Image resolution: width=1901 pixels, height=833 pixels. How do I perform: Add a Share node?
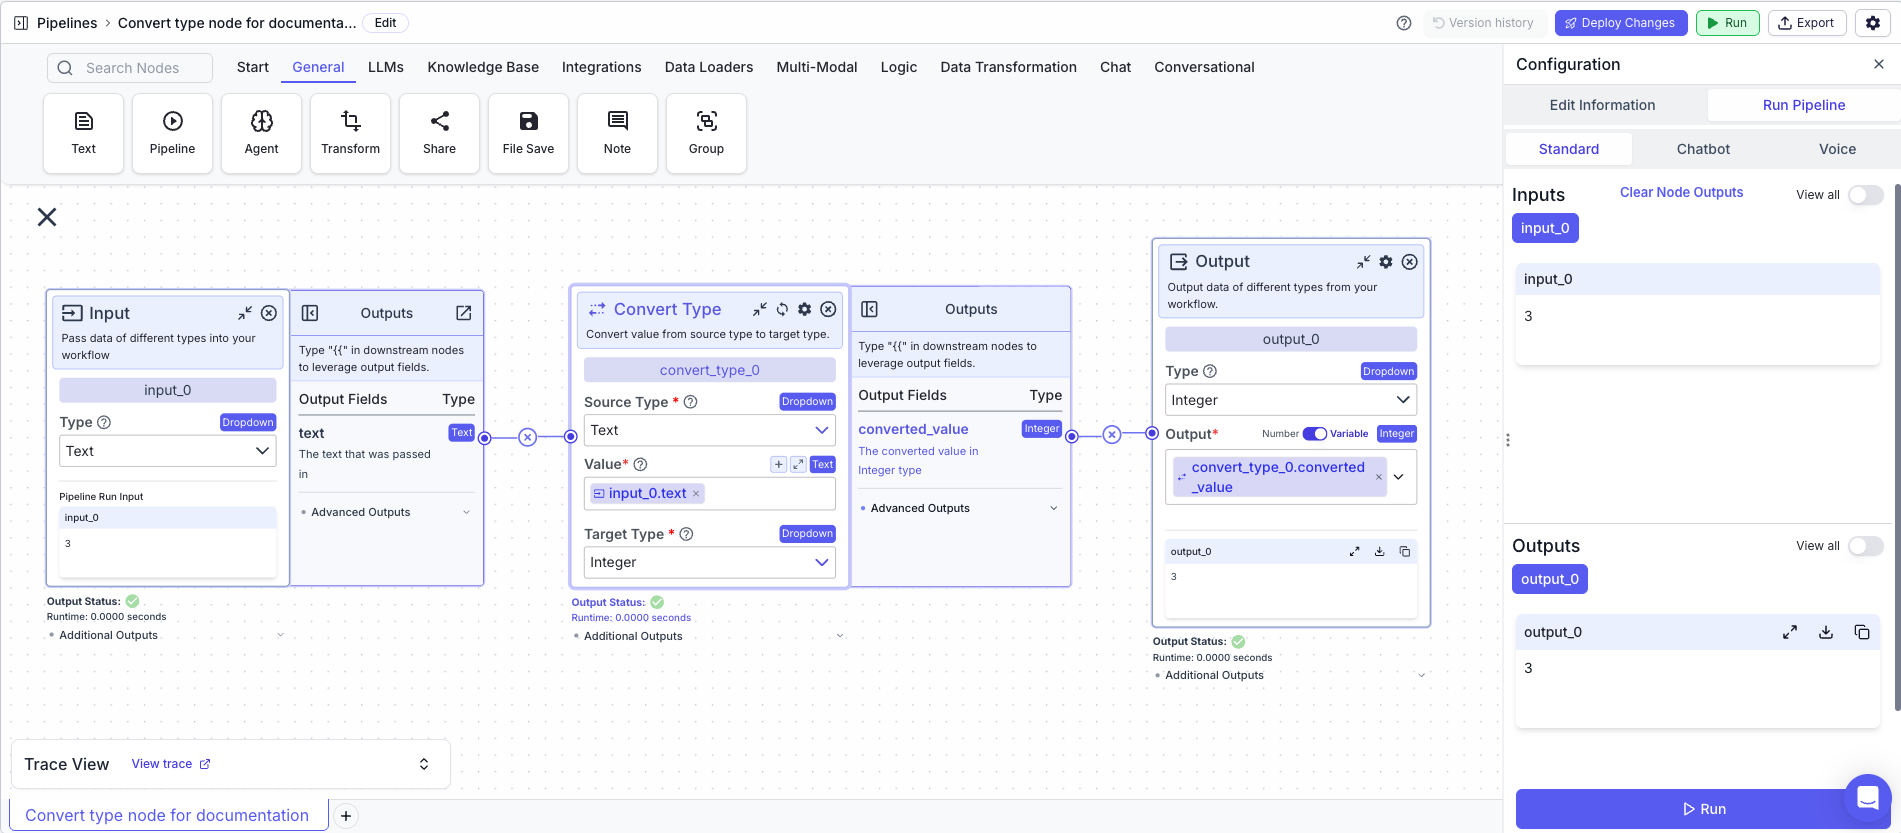439,133
